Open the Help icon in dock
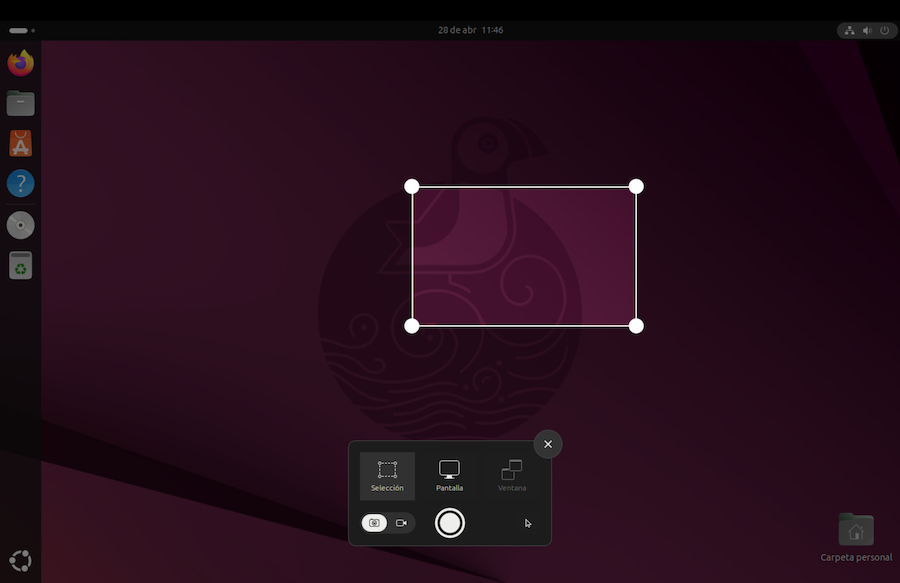The width and height of the screenshot is (900, 583). [20, 183]
